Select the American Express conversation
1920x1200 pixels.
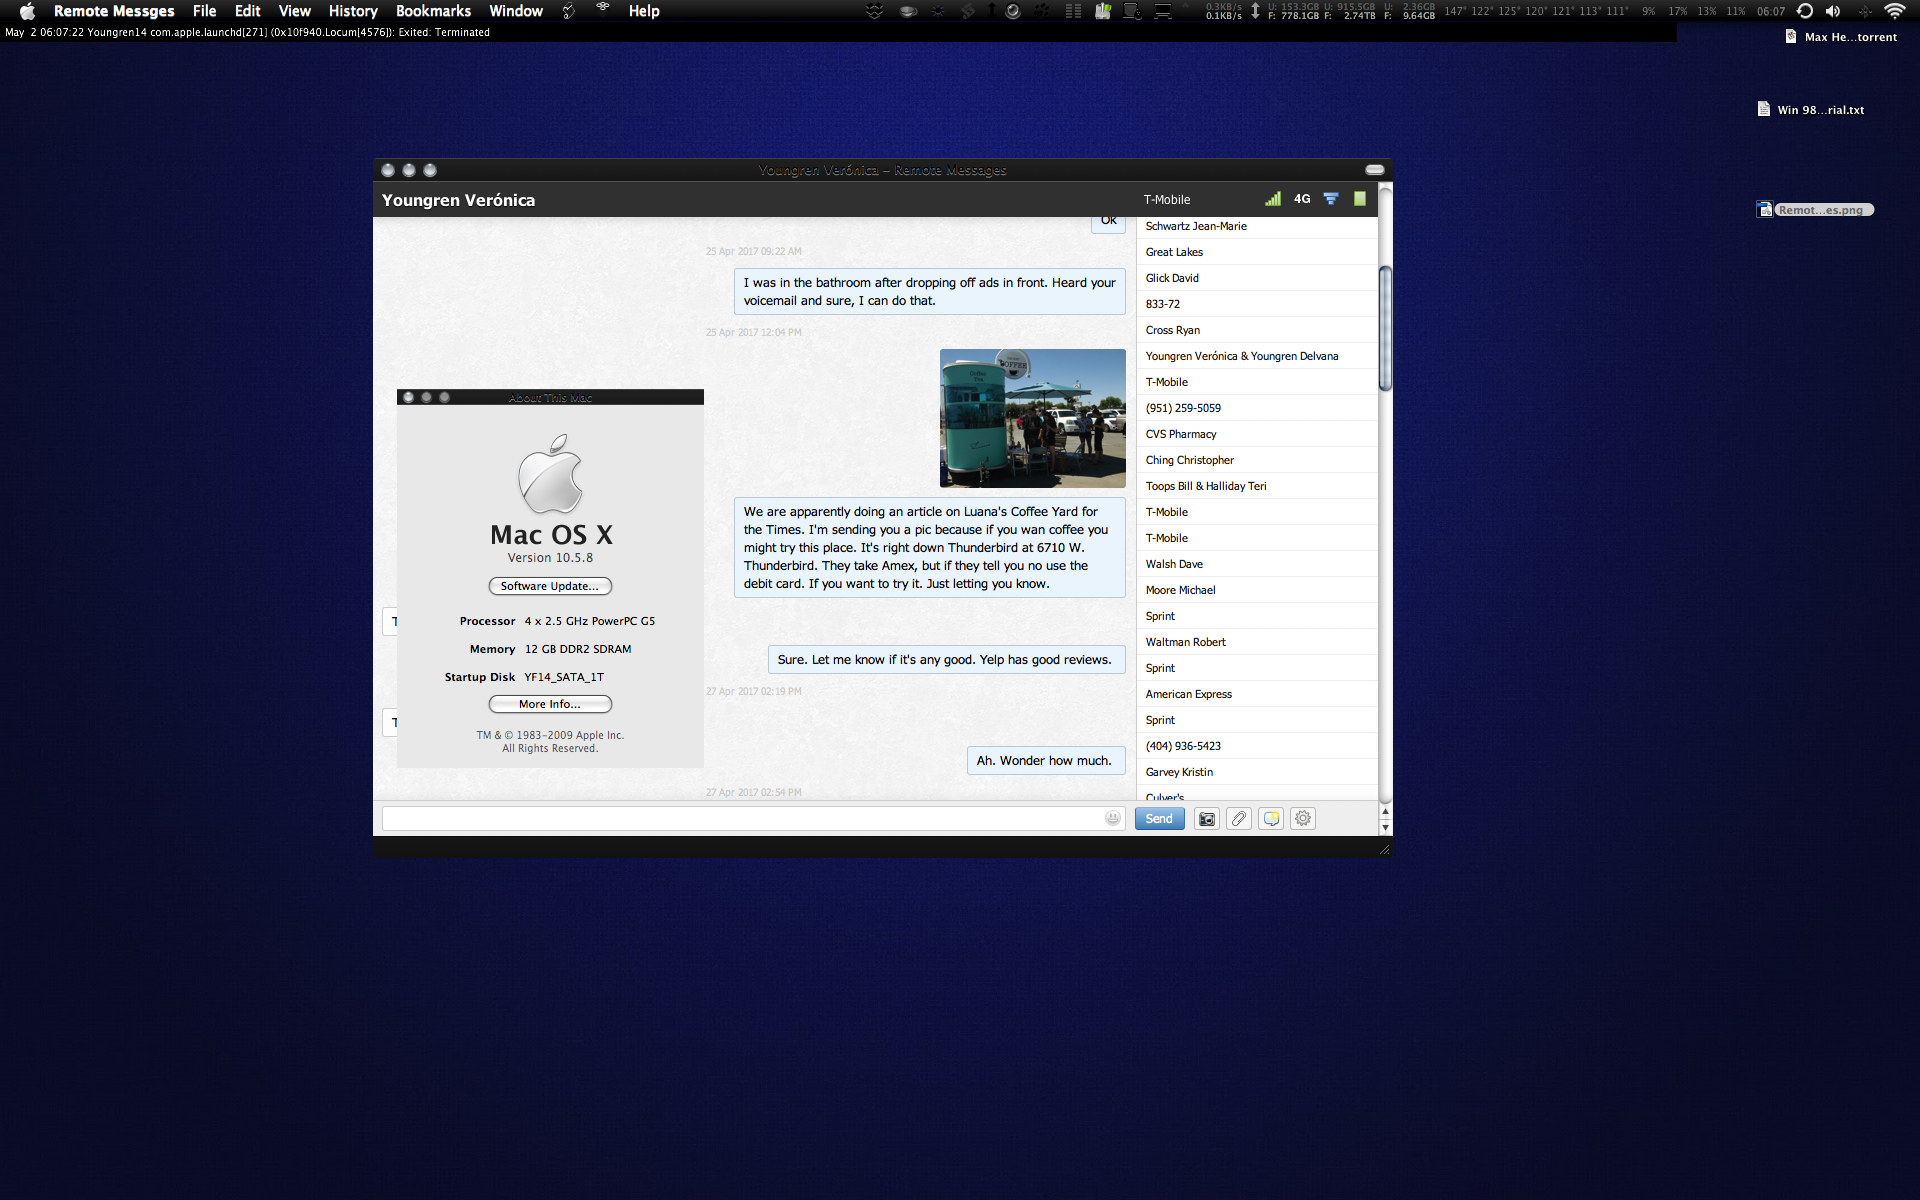pos(1257,694)
